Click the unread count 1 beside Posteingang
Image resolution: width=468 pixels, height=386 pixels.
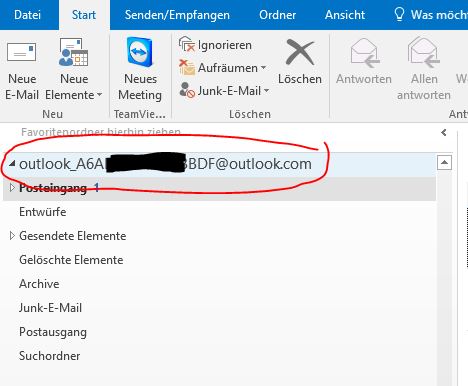tap(96, 188)
